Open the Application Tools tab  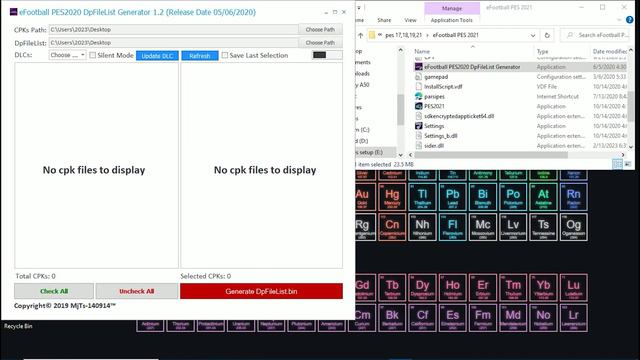(452, 20)
